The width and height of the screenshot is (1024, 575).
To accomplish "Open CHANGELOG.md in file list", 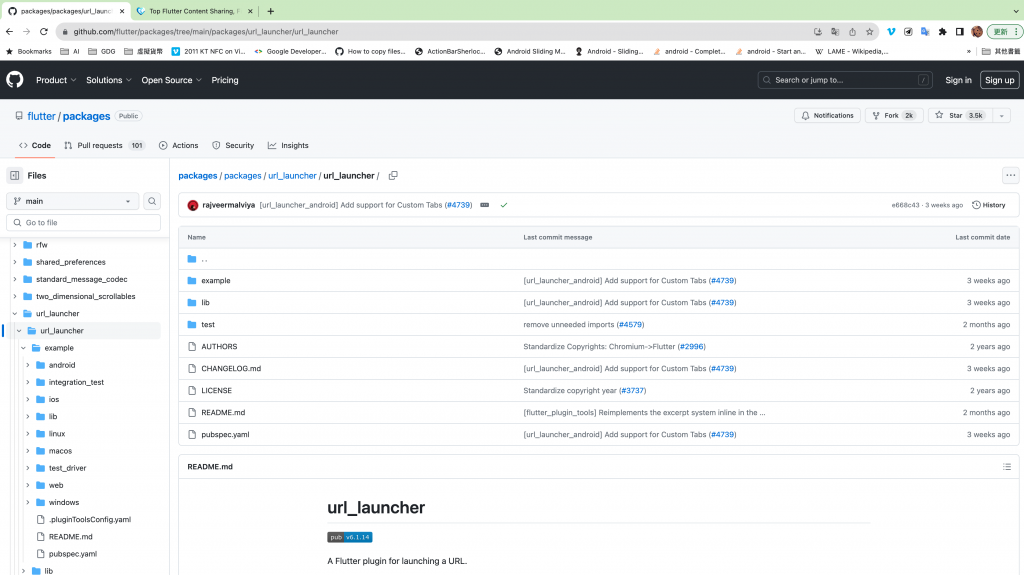I will (231, 369).
